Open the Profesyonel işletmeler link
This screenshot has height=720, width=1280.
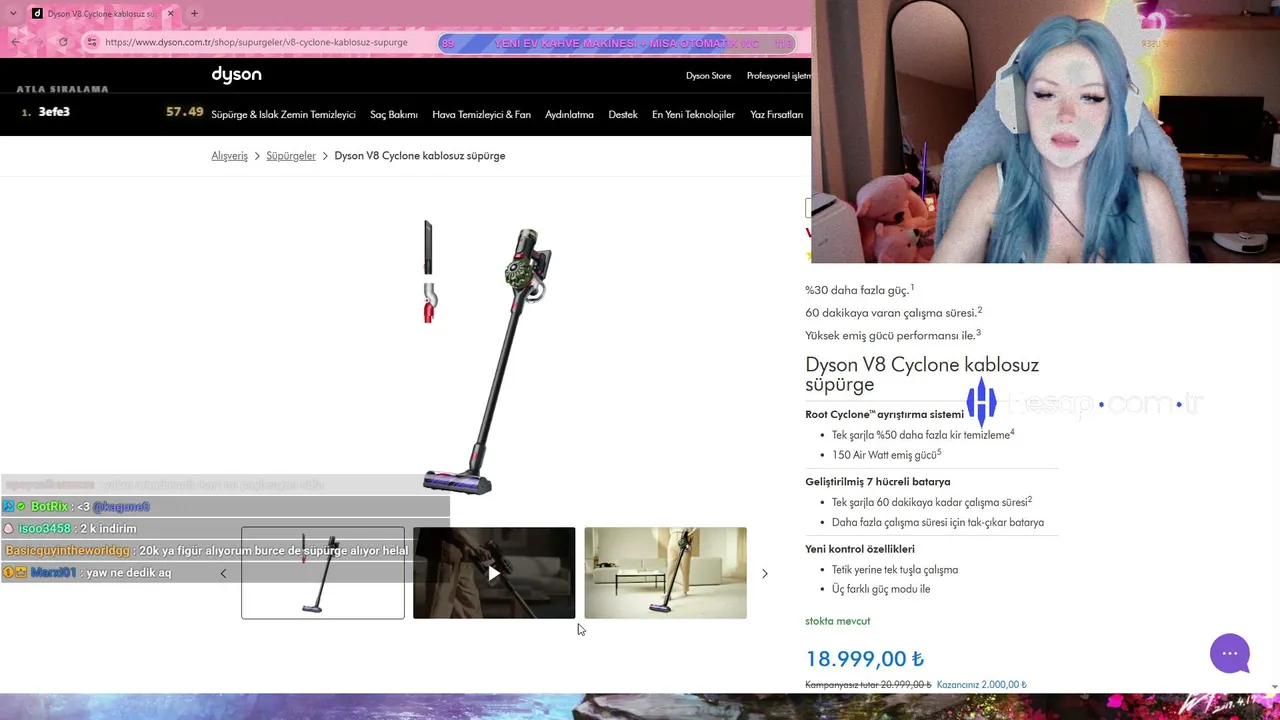coord(779,76)
